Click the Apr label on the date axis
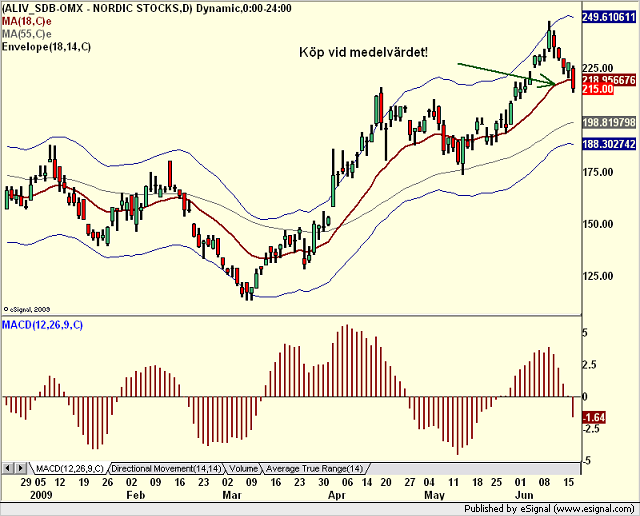Image resolution: width=640 pixels, height=516 pixels. (x=337, y=495)
